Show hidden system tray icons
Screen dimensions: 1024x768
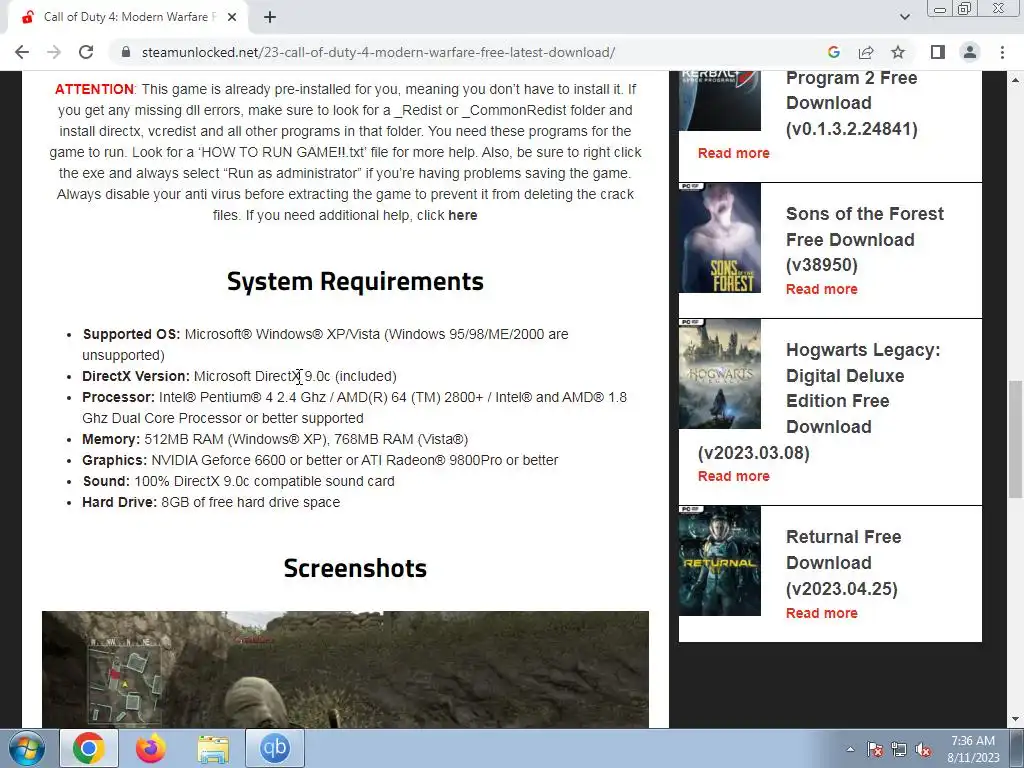850,750
